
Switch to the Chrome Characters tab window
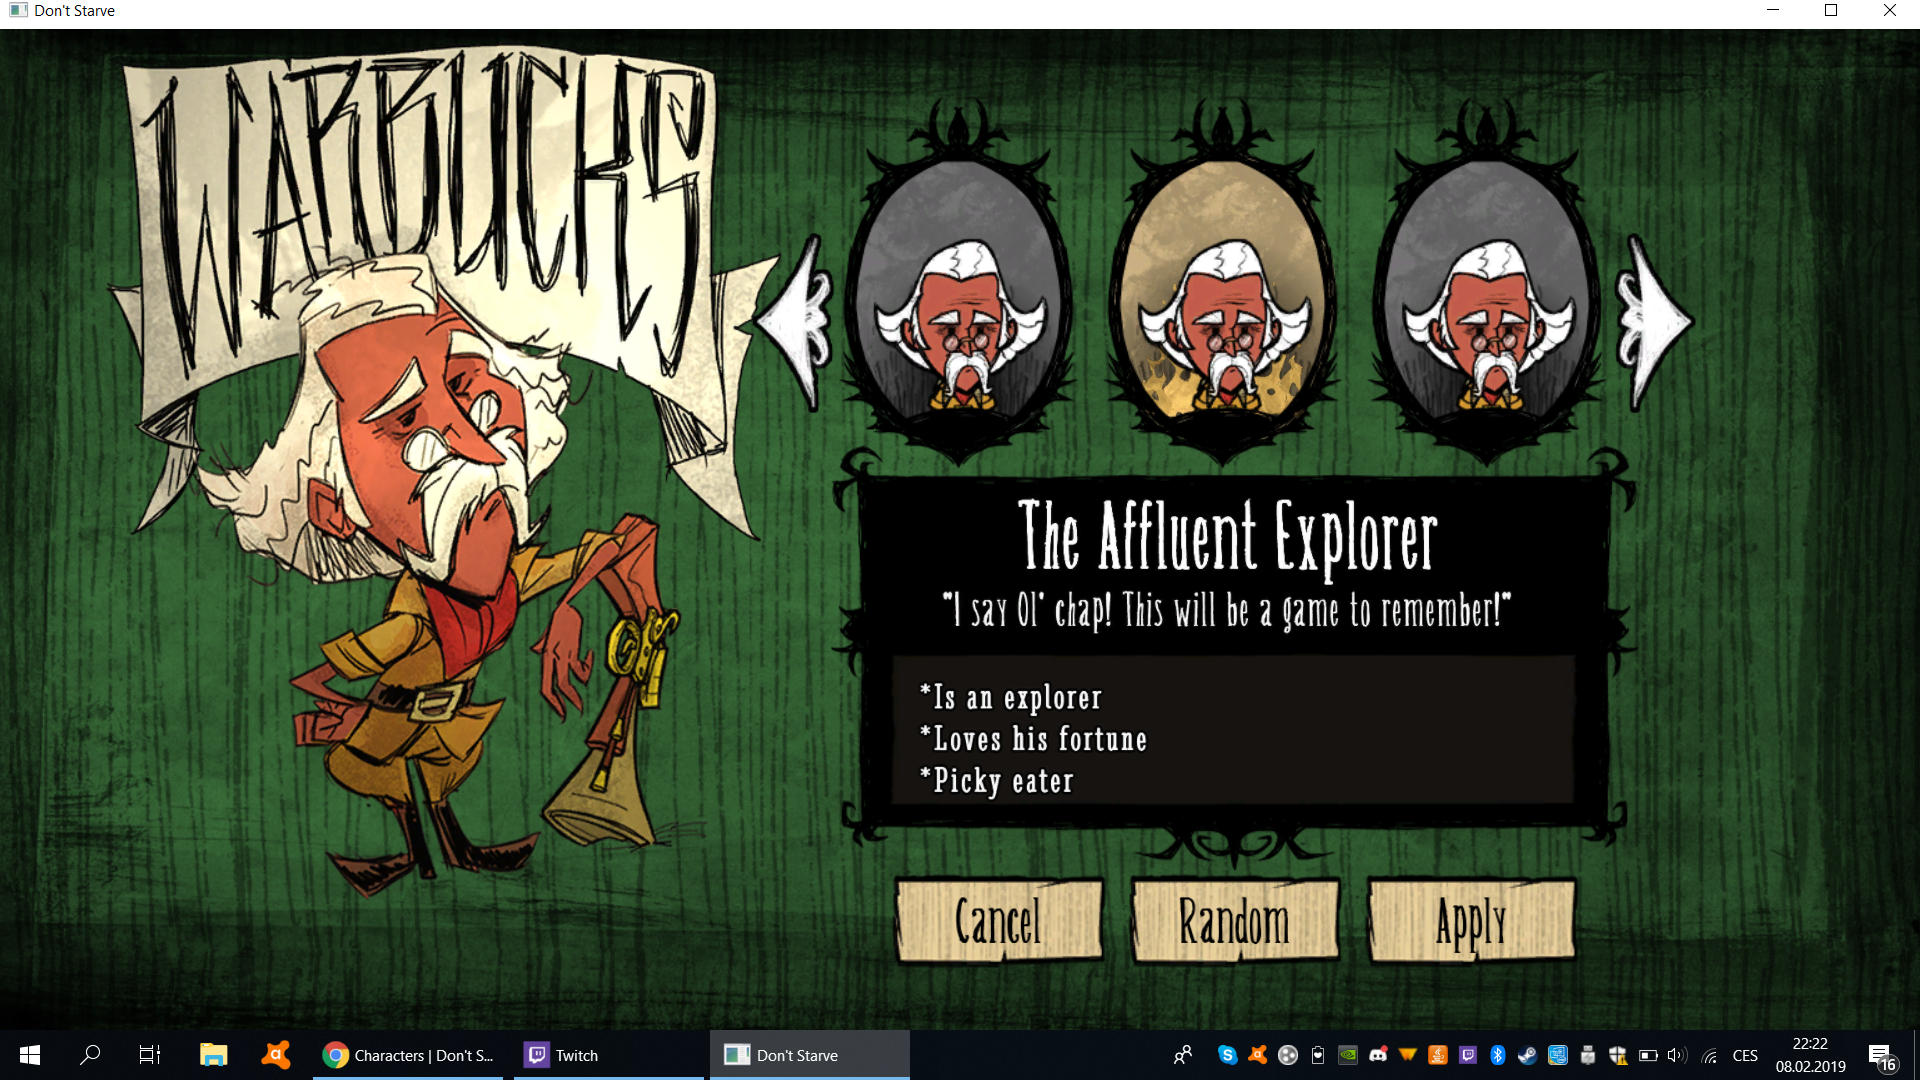[x=410, y=1055]
